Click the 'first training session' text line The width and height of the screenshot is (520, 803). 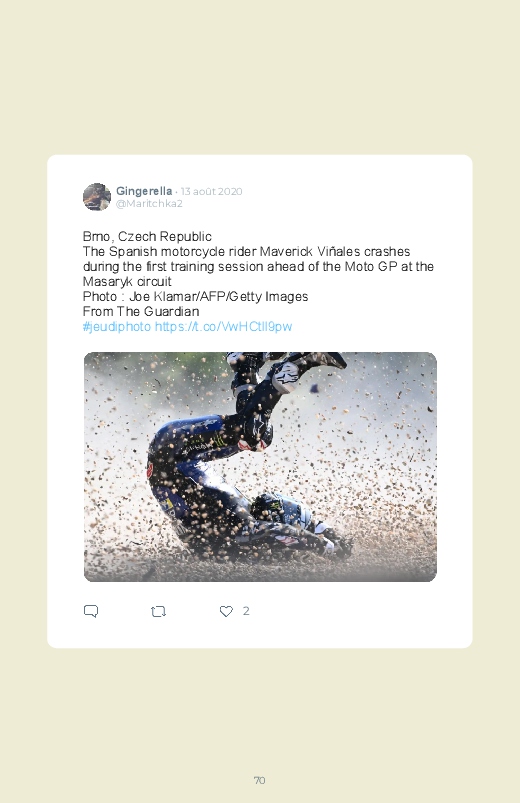[x=258, y=267]
